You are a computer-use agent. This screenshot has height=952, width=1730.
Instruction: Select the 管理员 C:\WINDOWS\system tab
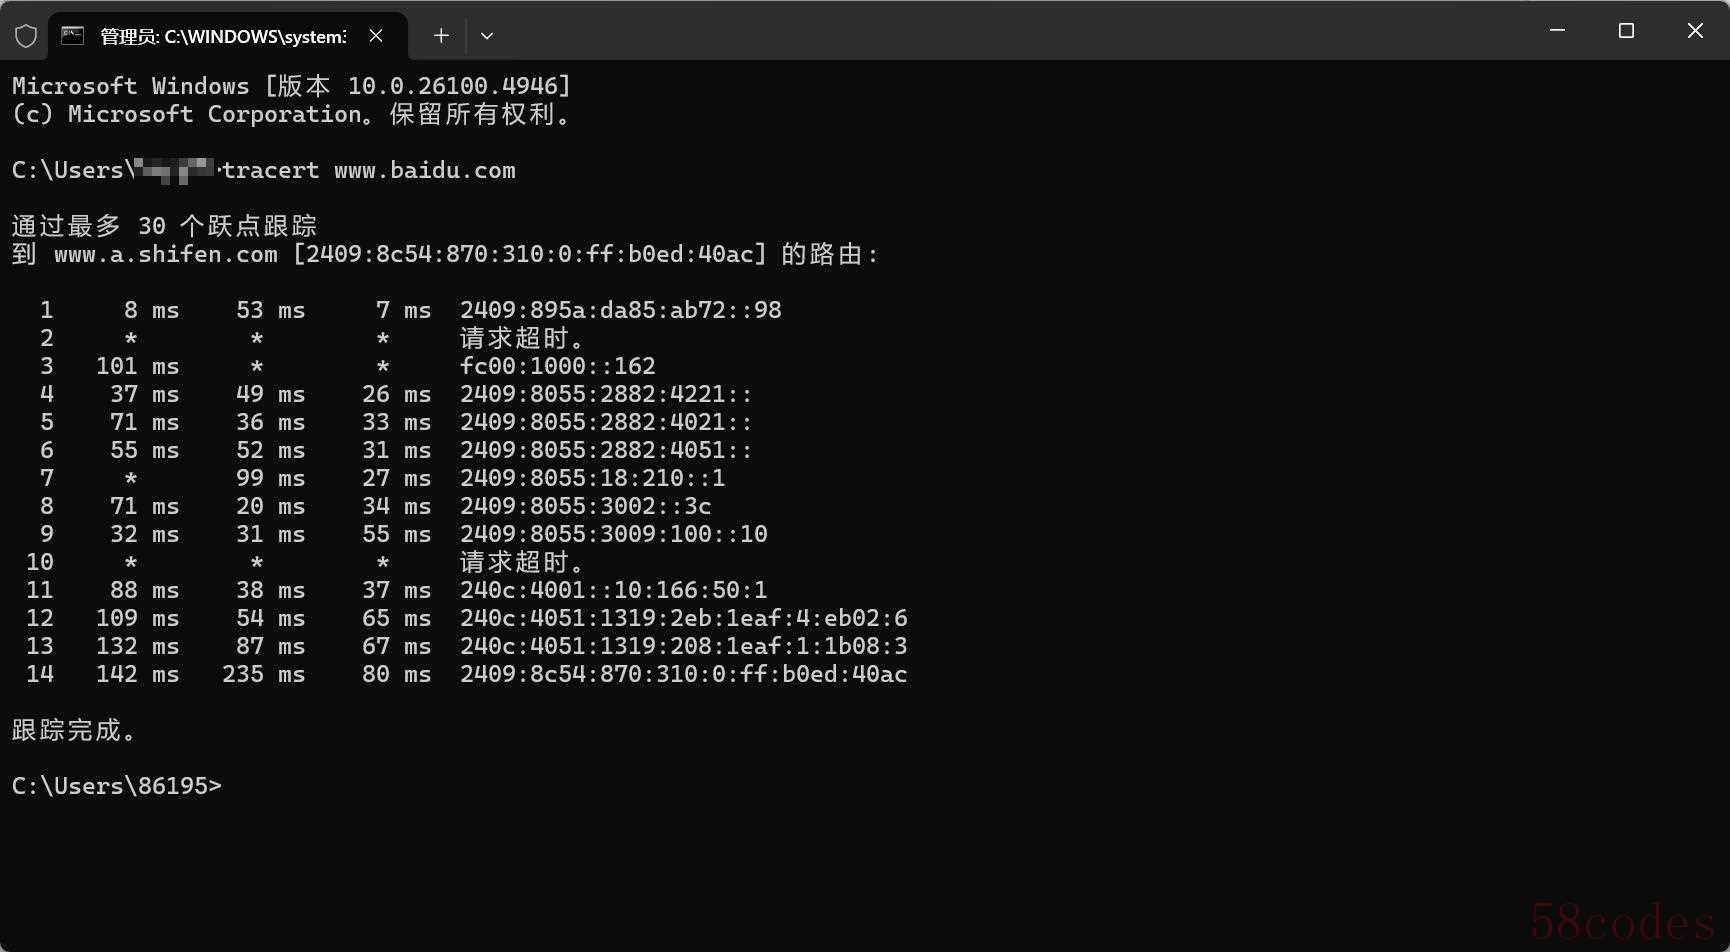coord(222,36)
